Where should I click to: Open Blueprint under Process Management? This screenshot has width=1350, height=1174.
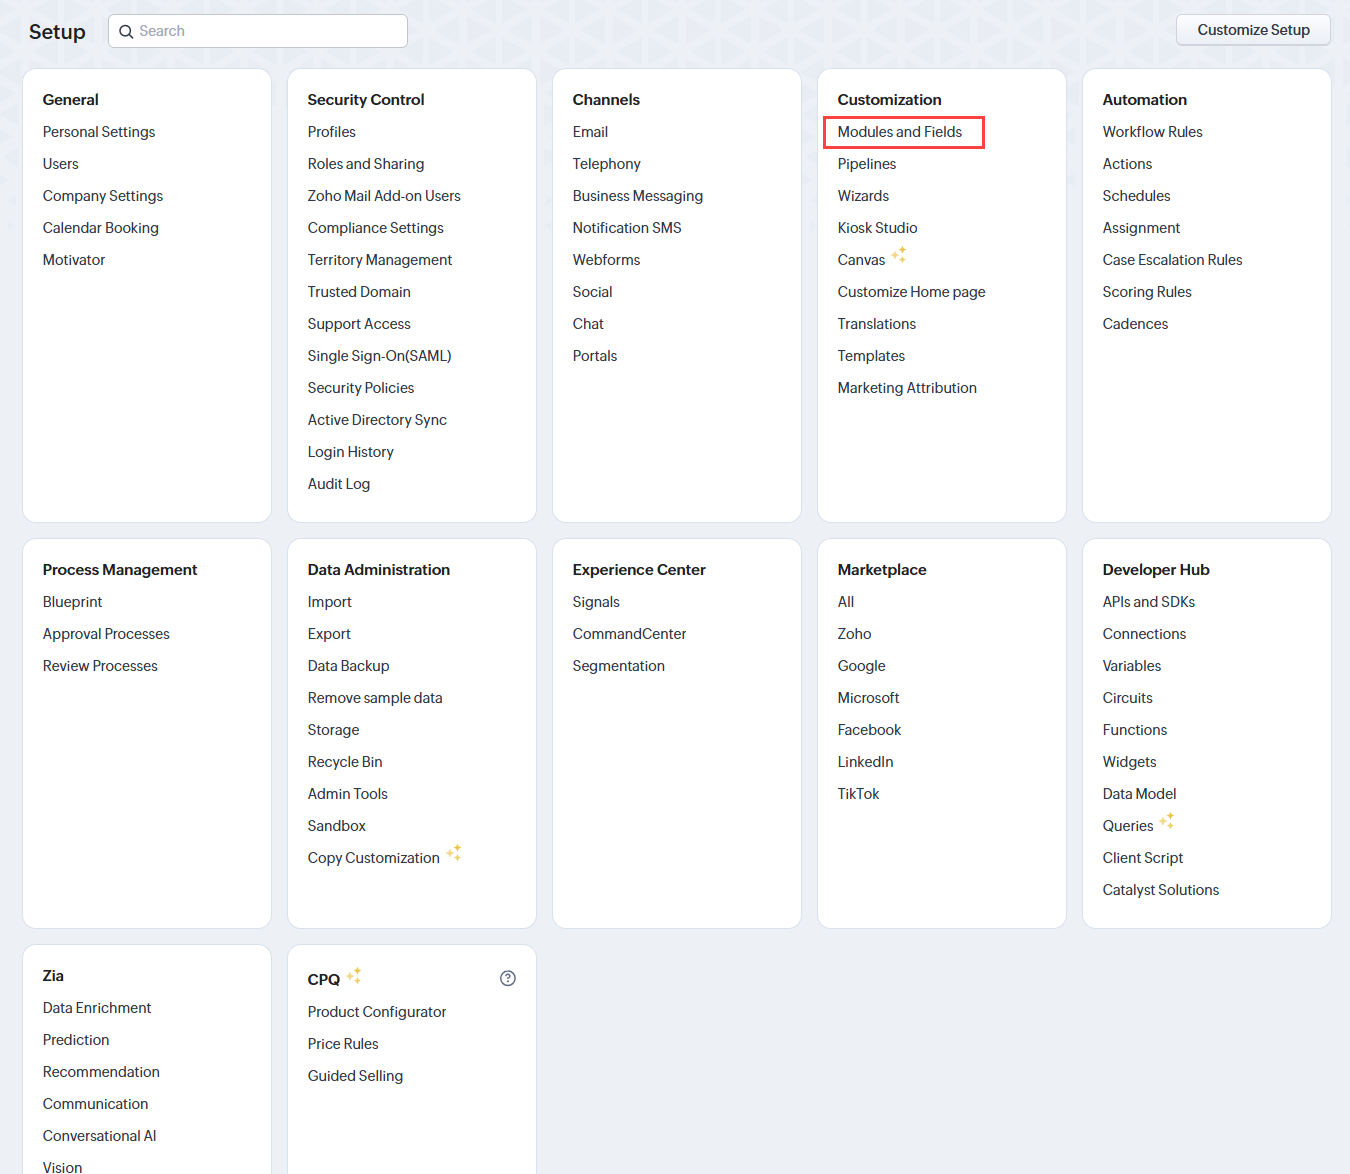tap(73, 602)
